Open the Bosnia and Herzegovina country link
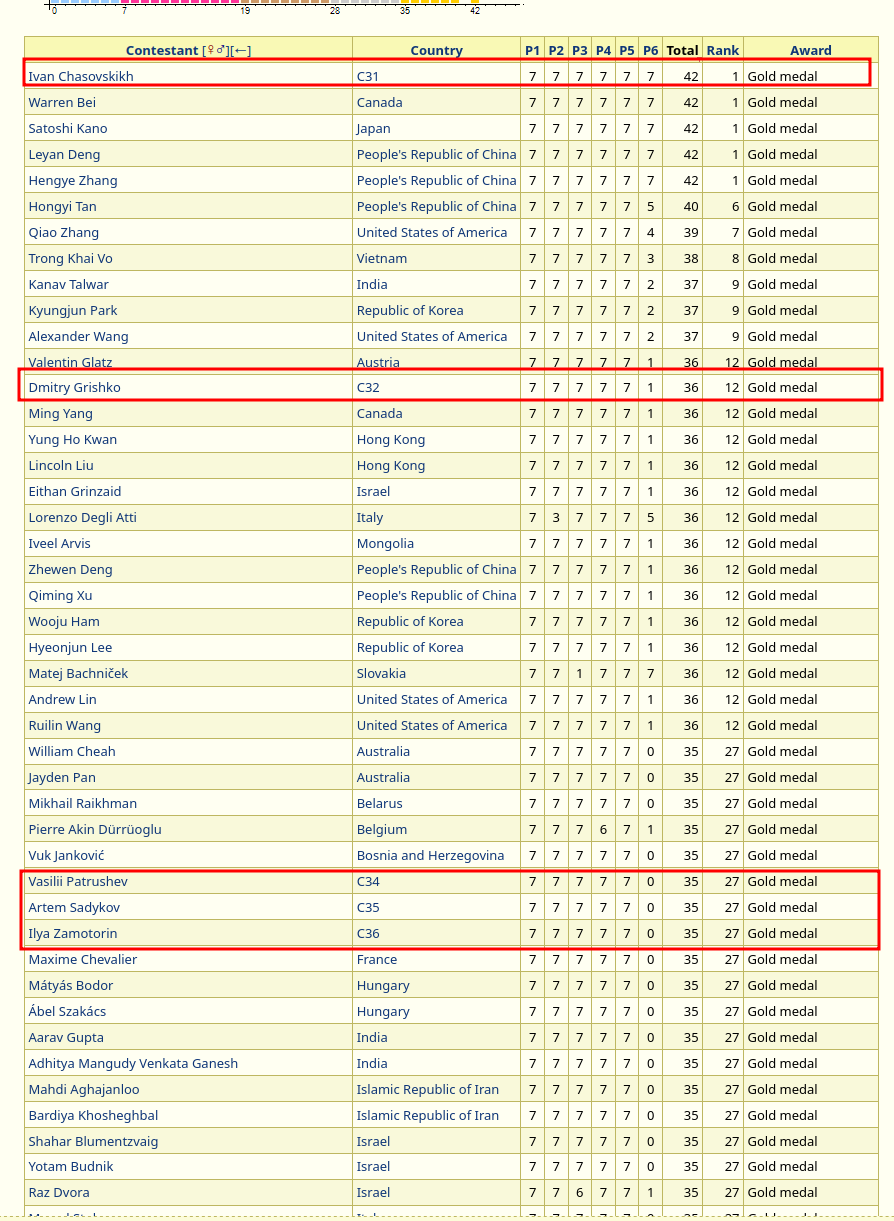Viewport: 894px width, 1221px height. pos(430,855)
